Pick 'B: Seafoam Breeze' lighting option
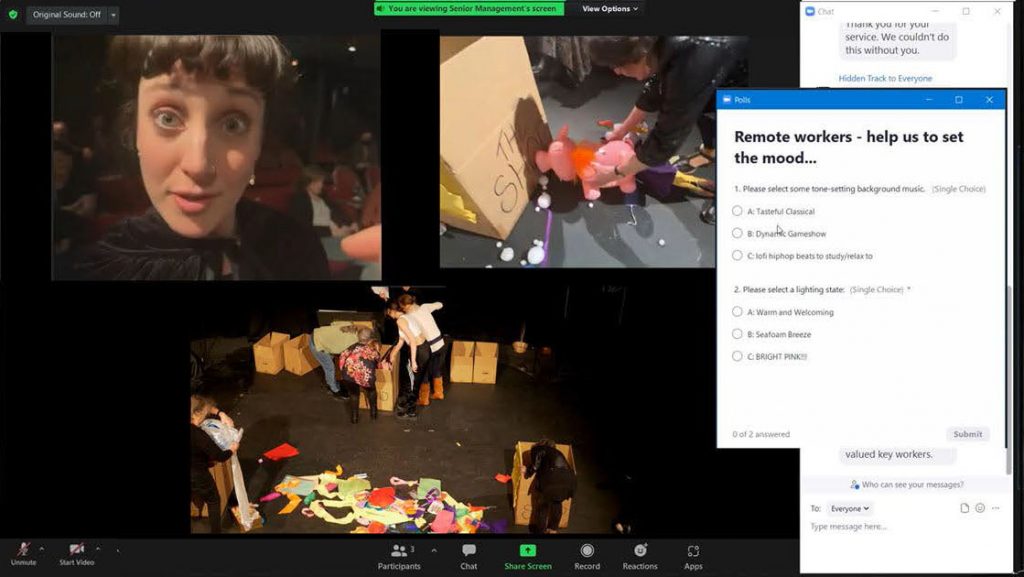This screenshot has height=577, width=1024. (x=737, y=334)
